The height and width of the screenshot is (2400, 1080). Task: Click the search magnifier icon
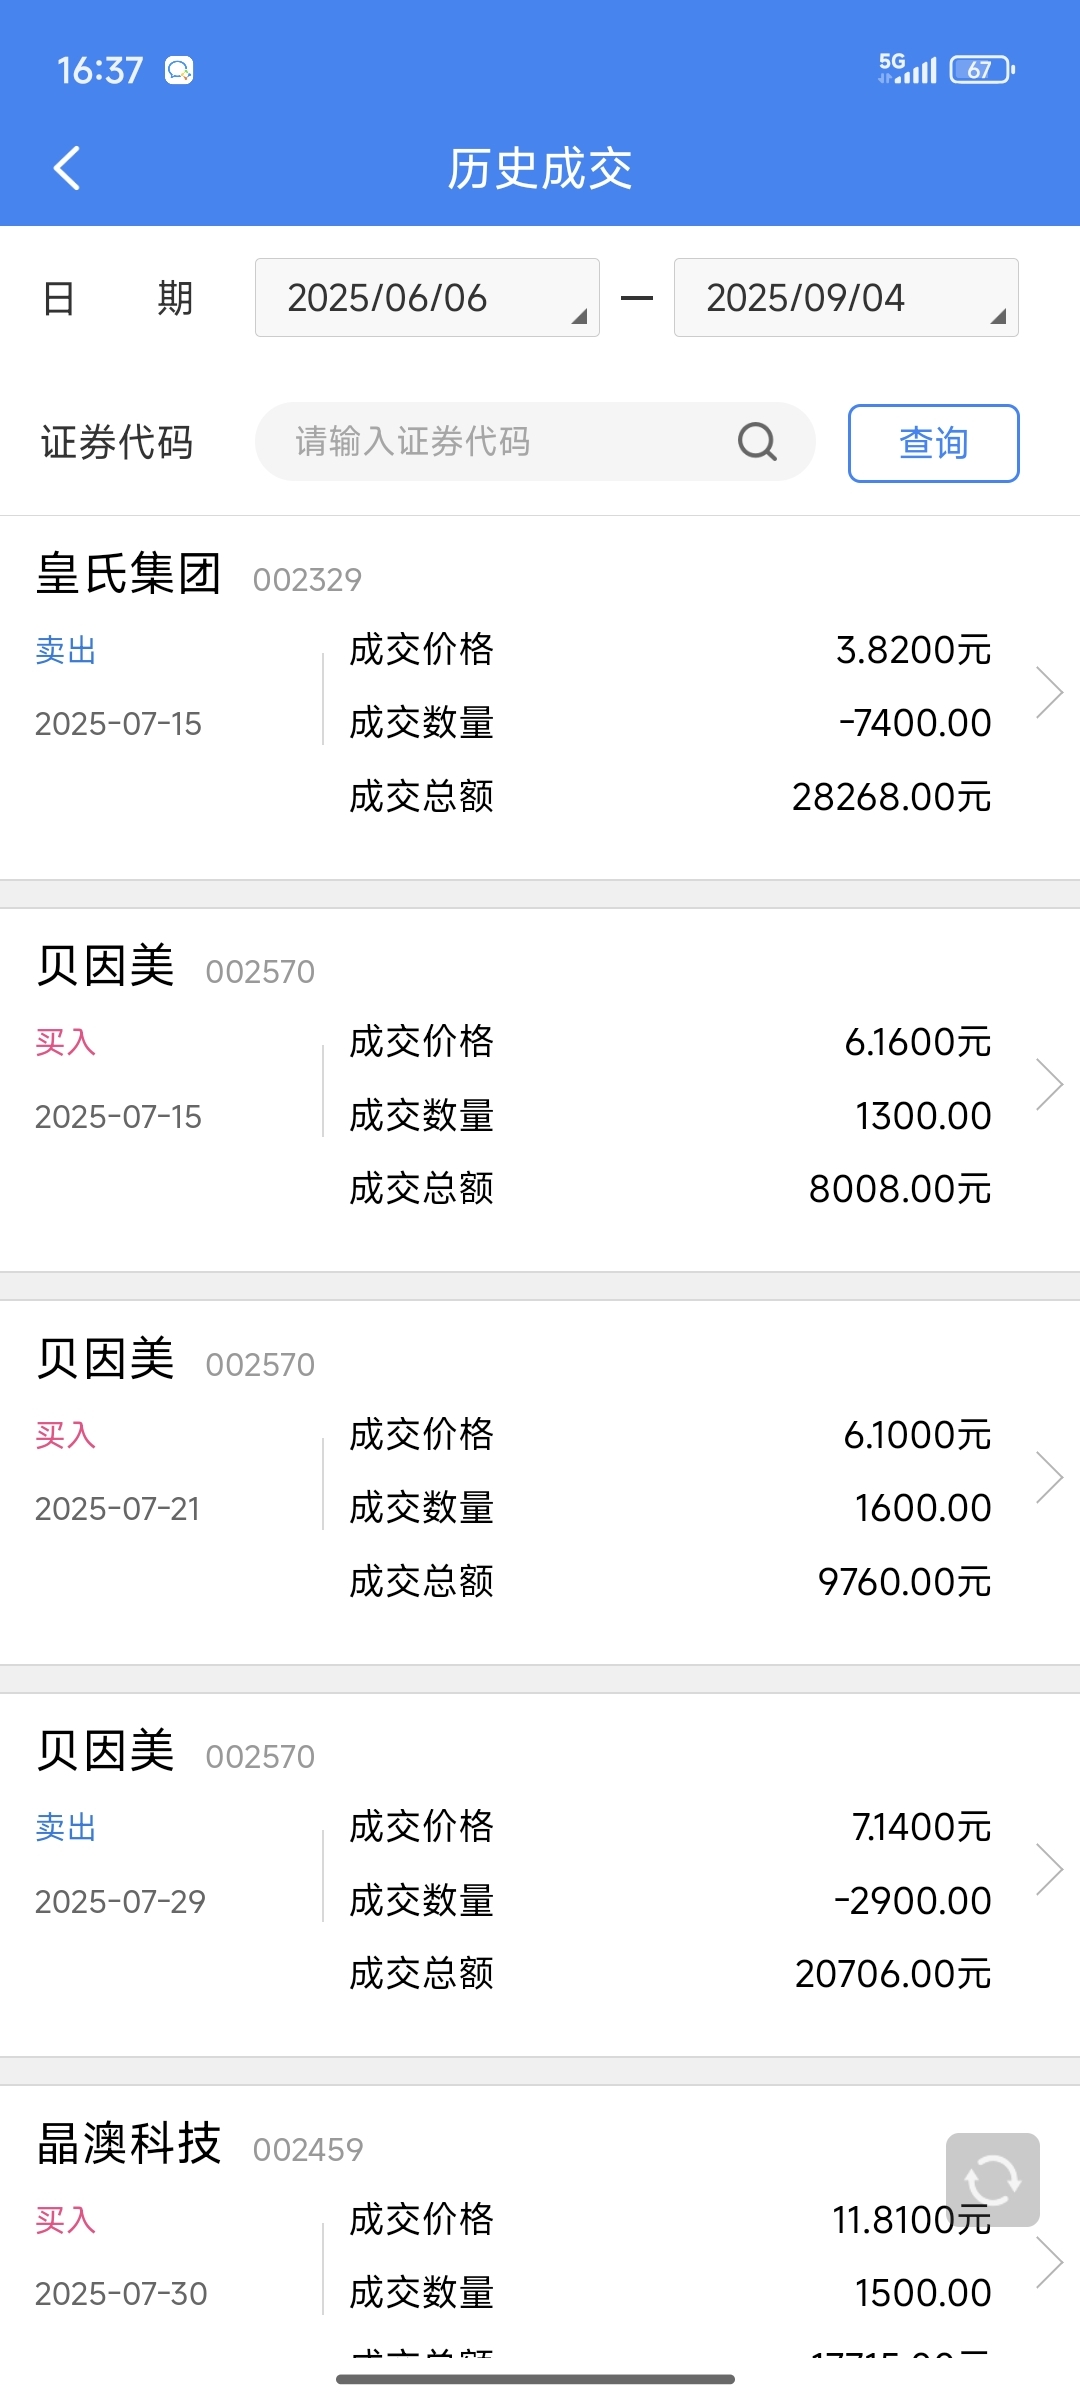757,441
